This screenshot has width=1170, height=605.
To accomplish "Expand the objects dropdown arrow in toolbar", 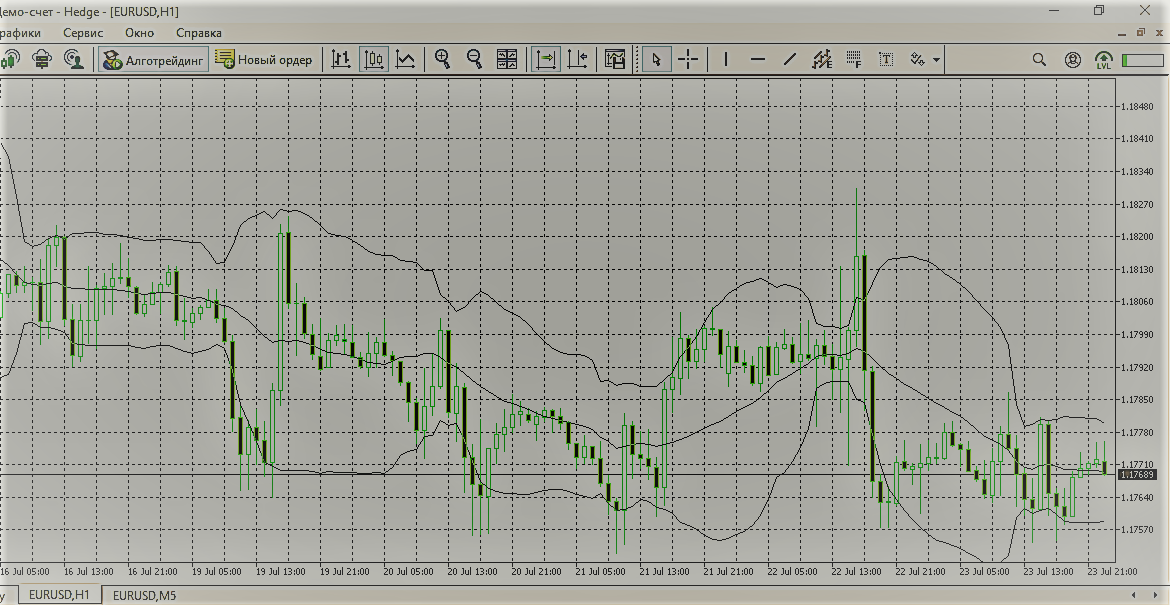I will click(936, 60).
